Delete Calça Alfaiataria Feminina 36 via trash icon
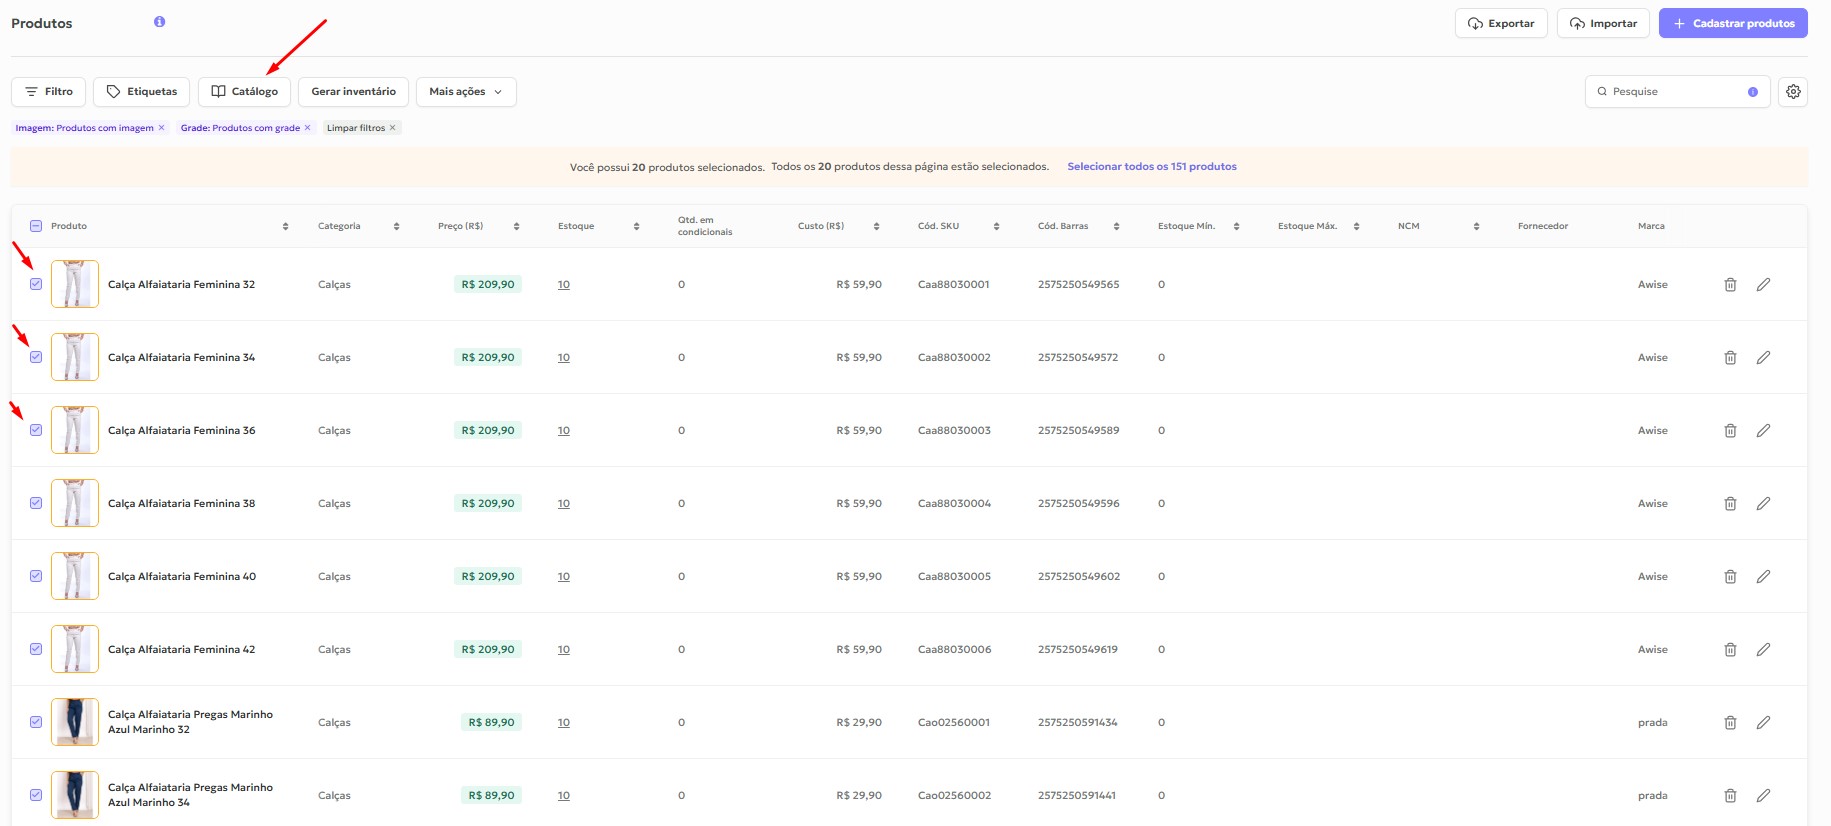This screenshot has width=1831, height=826. 1730,431
